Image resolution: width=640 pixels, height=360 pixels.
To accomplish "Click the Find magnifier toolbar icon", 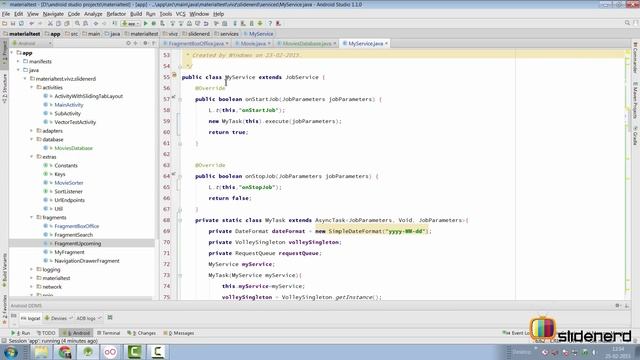I will pos(77,24).
